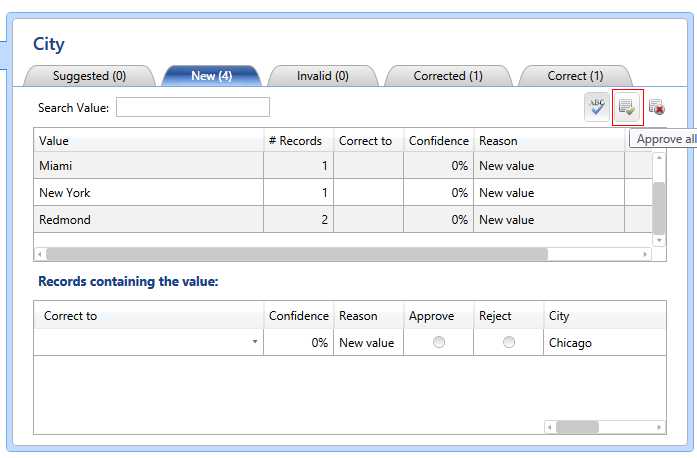Image resolution: width=697 pixels, height=458 pixels.
Task: Click the upper grid Correct to column header
Action: click(369, 141)
